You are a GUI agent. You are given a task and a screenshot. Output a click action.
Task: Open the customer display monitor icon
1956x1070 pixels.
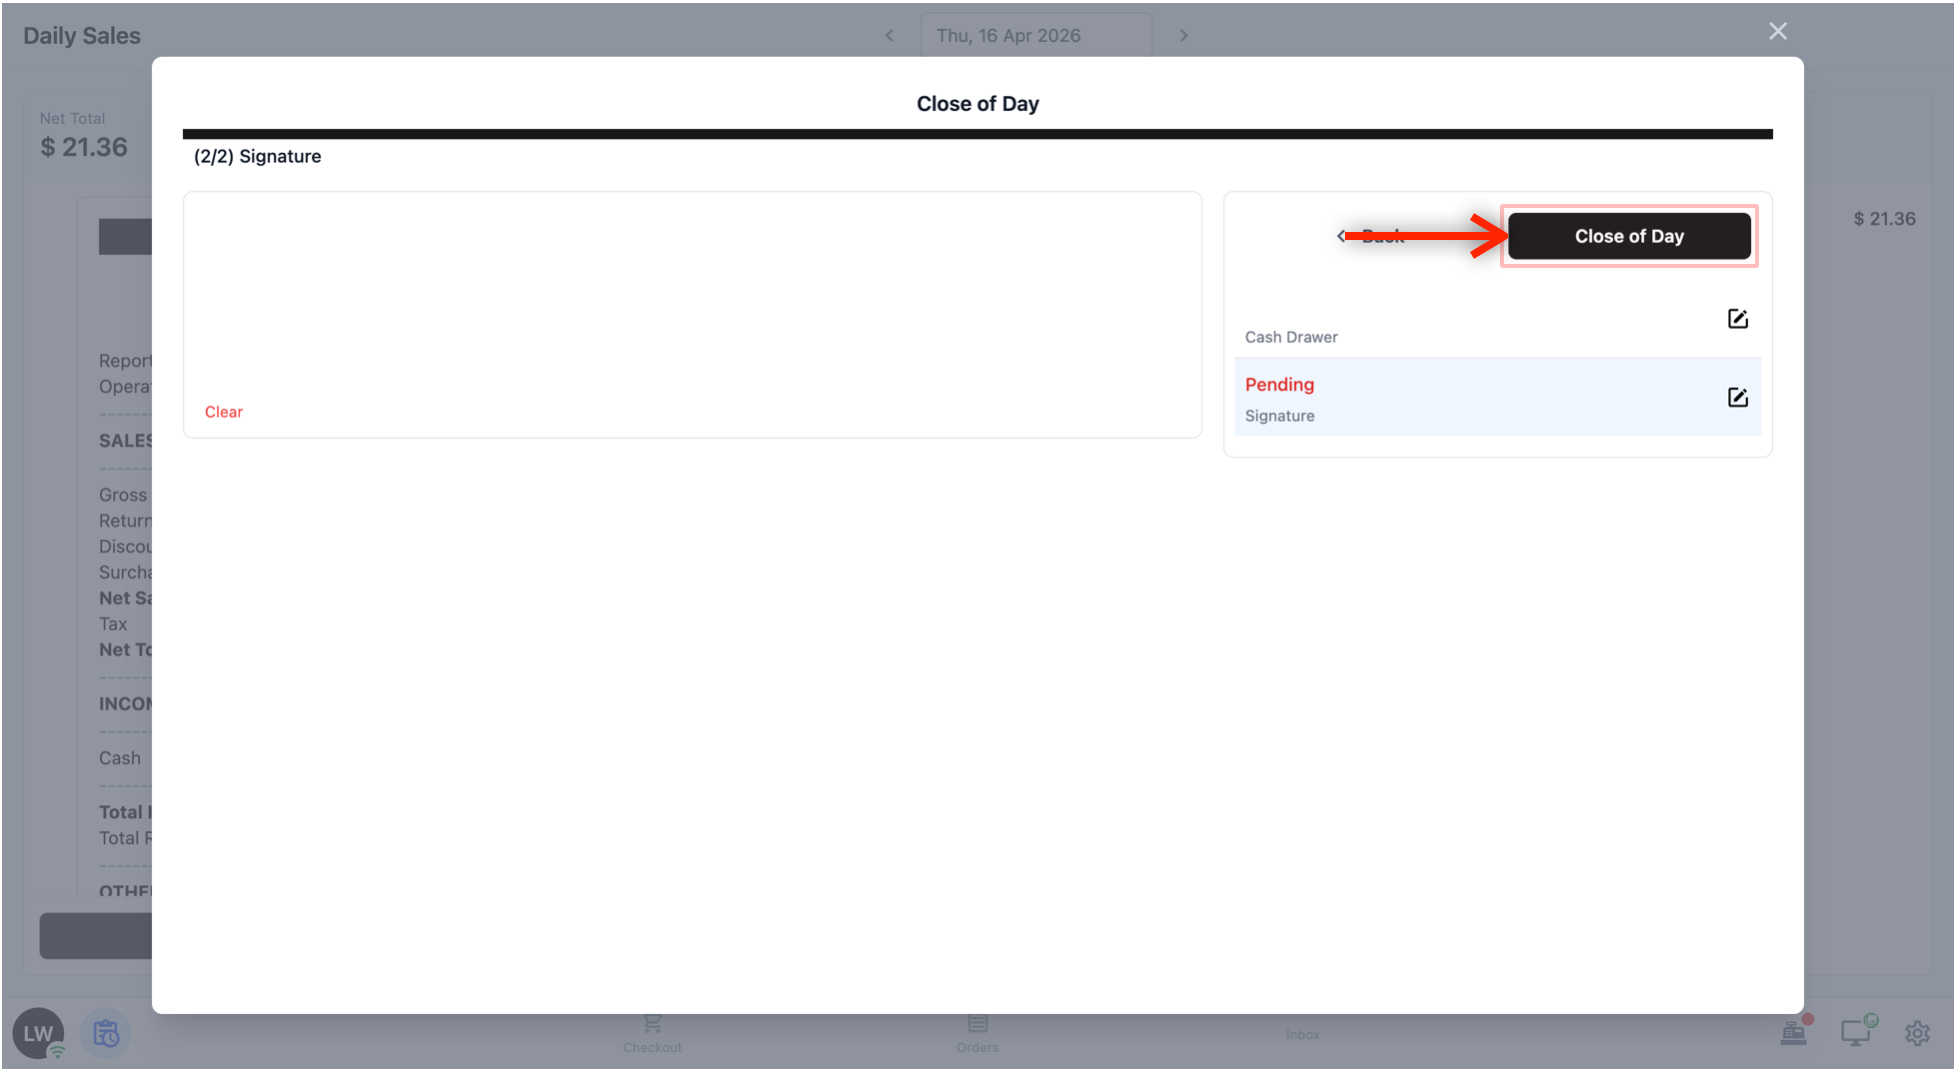point(1857,1032)
